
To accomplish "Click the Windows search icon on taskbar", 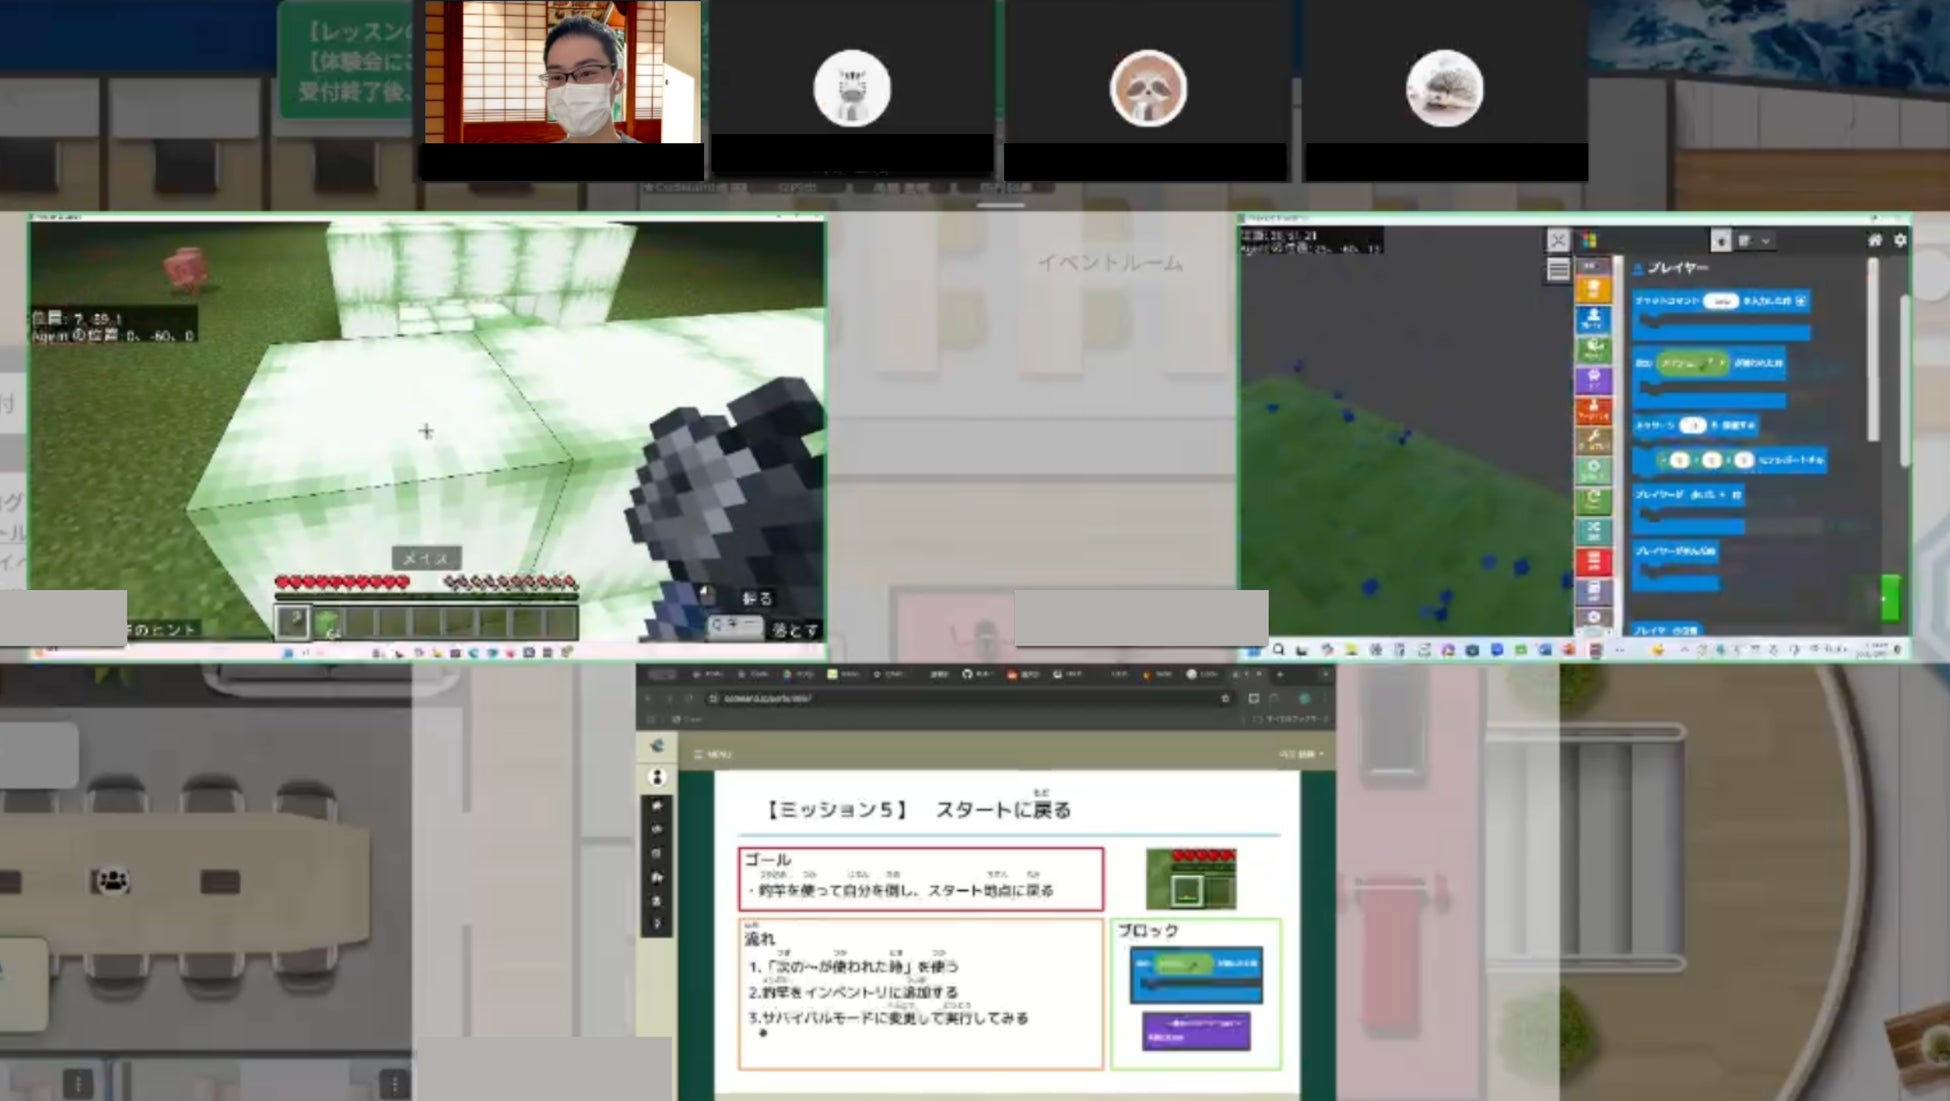I will click(x=1278, y=651).
